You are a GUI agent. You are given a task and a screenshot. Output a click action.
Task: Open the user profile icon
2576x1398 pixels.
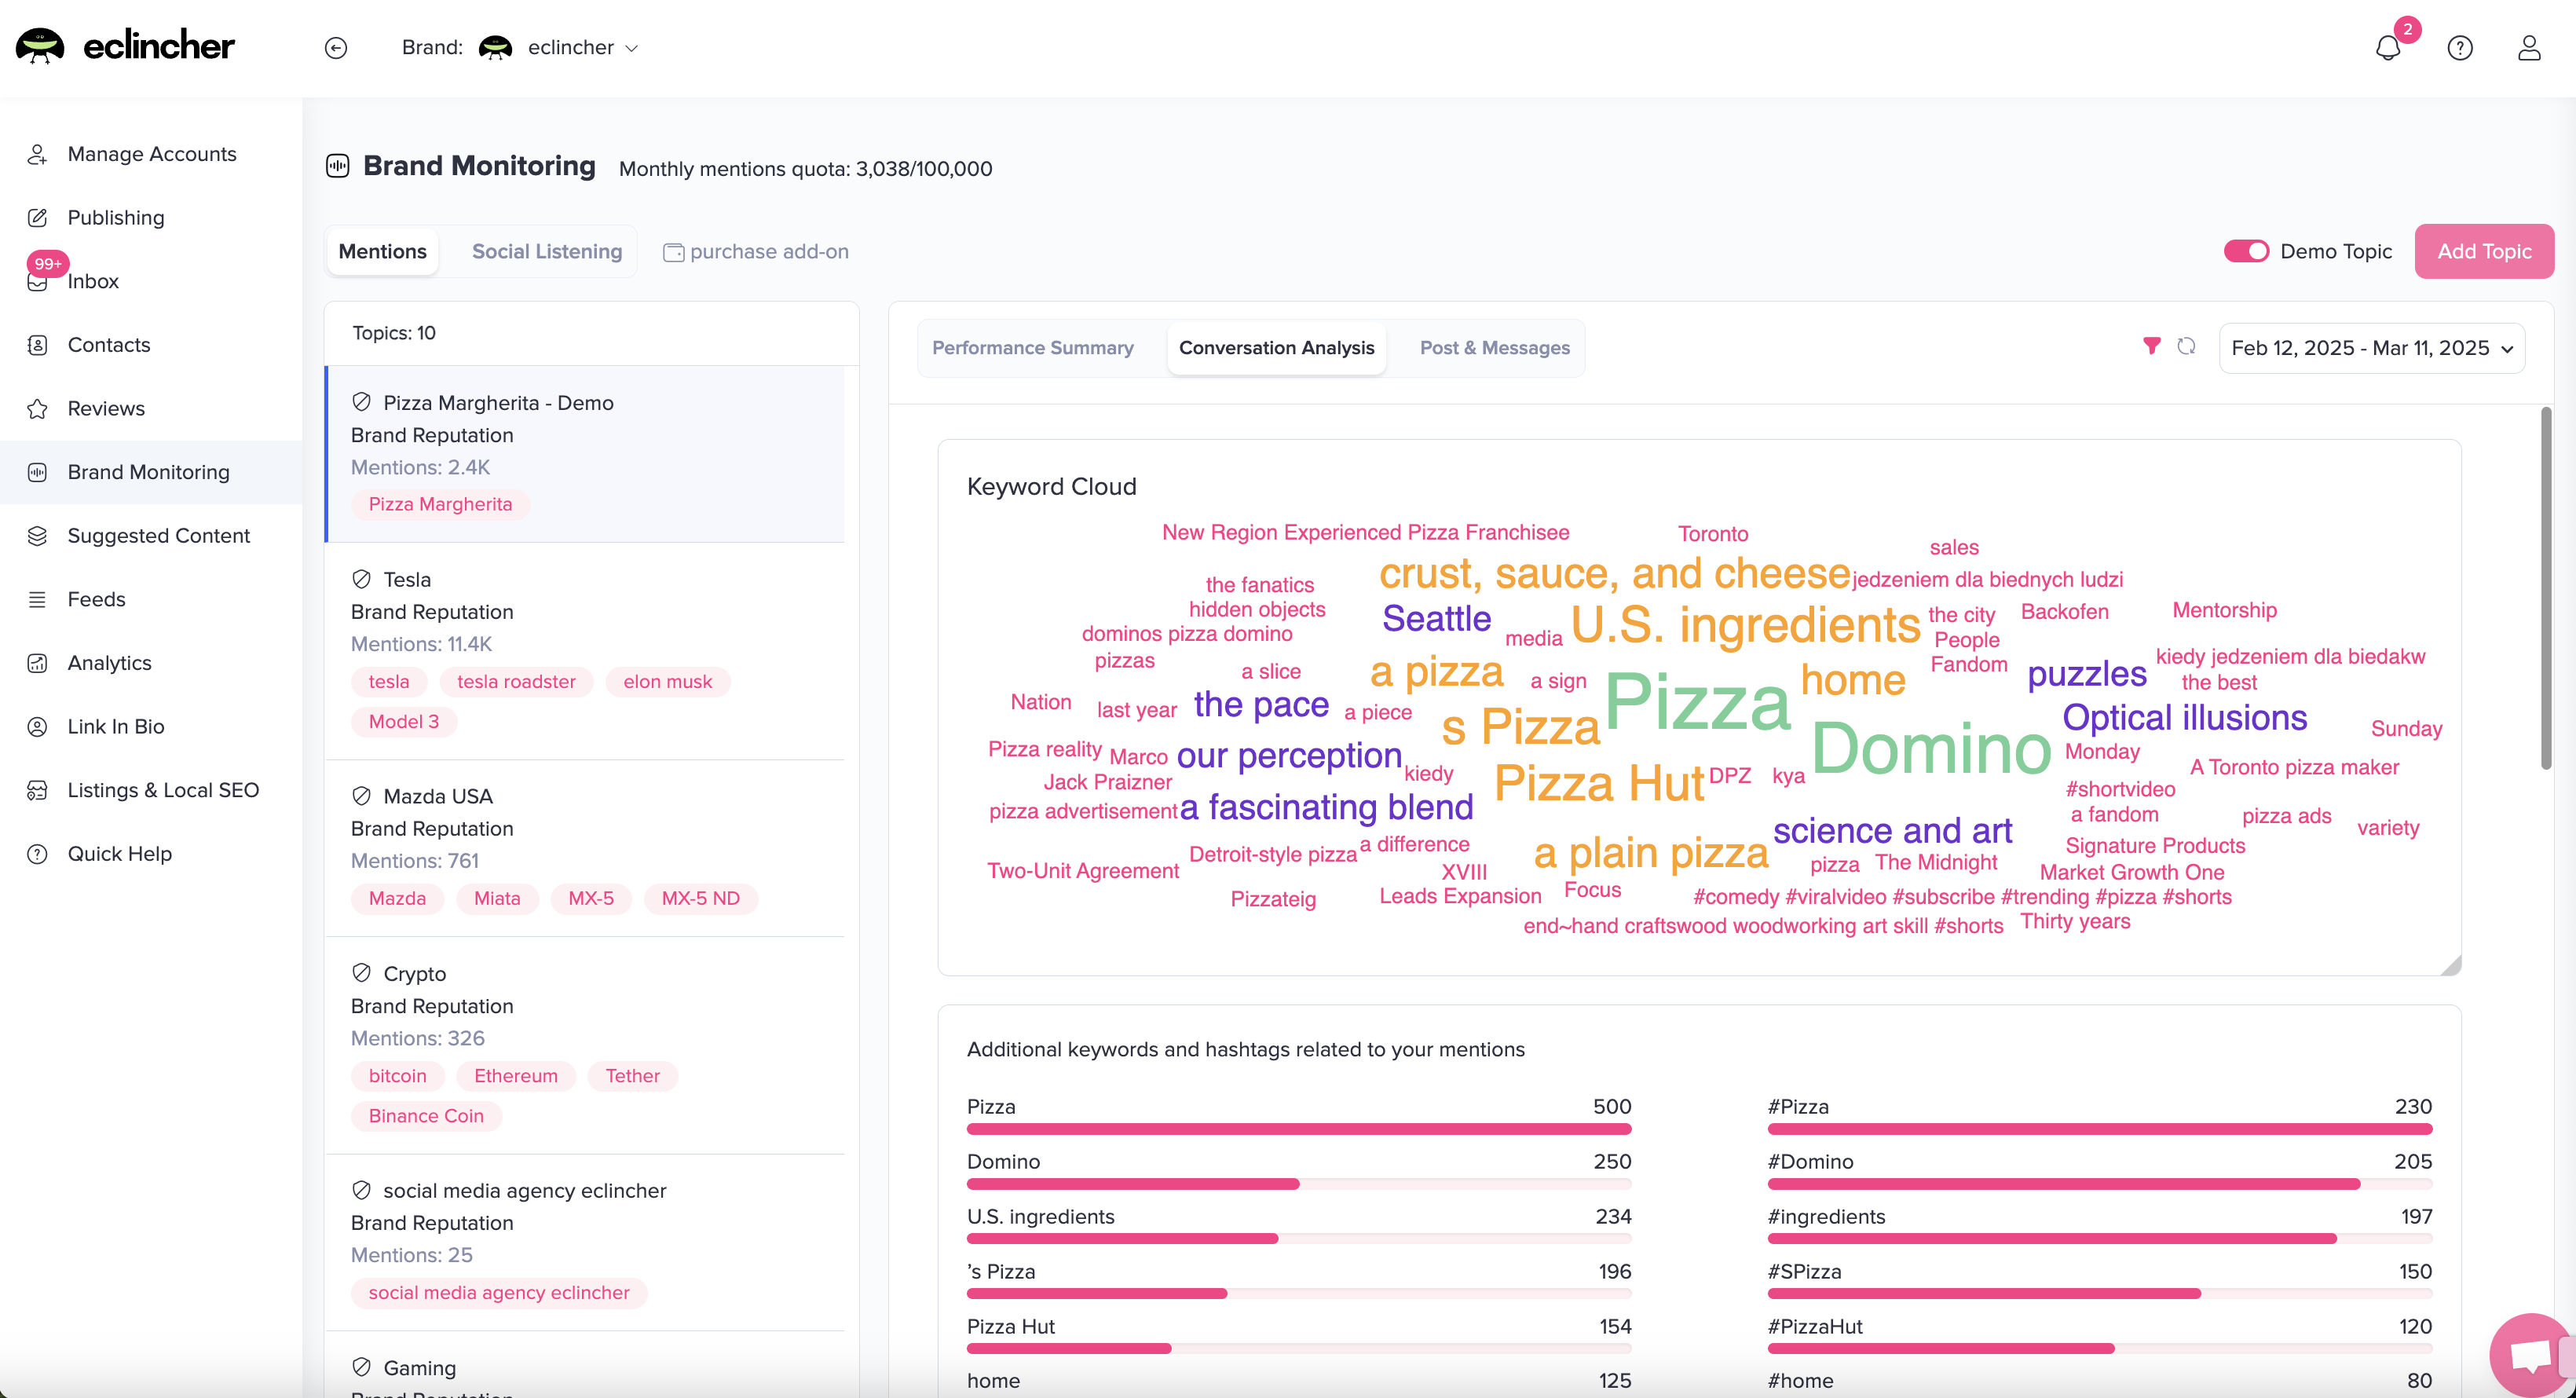pyautogui.click(x=2528, y=47)
